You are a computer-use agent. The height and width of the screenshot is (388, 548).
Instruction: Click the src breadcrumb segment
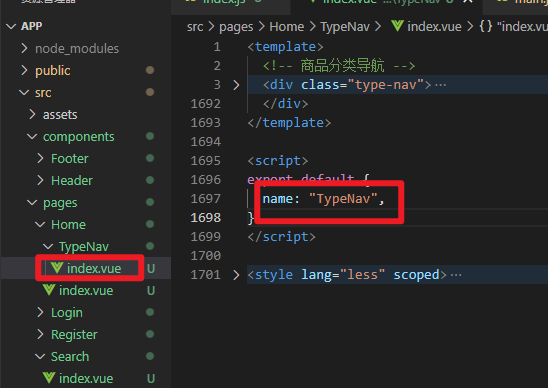(x=195, y=27)
